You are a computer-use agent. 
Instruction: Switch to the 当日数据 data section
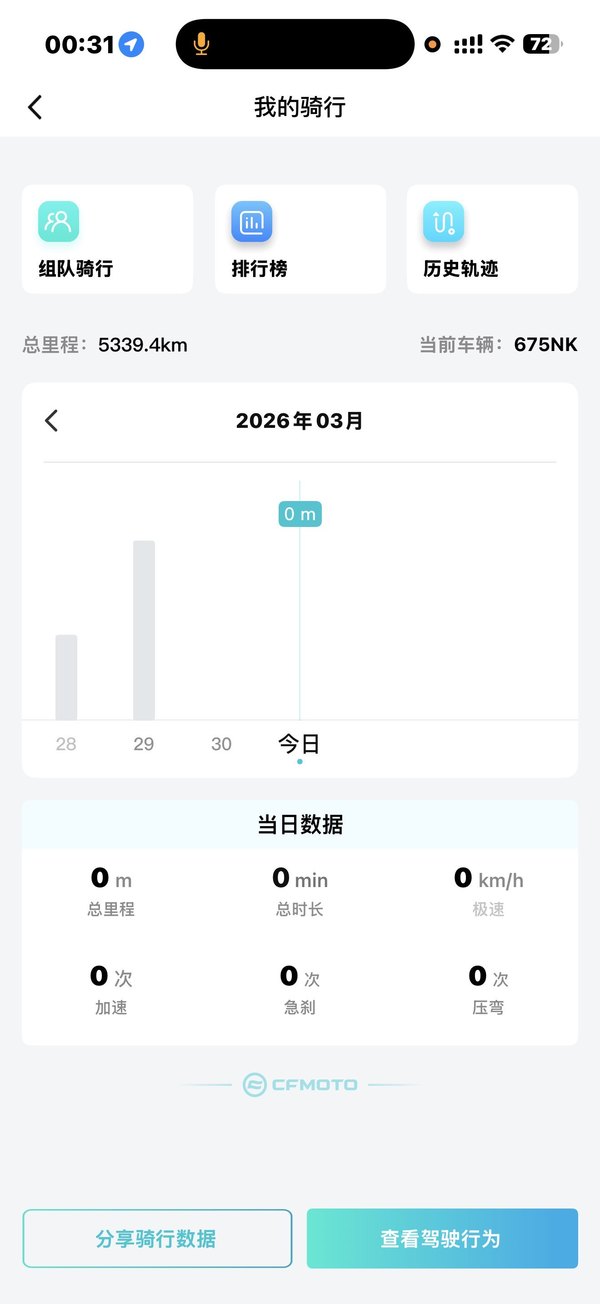pos(299,824)
